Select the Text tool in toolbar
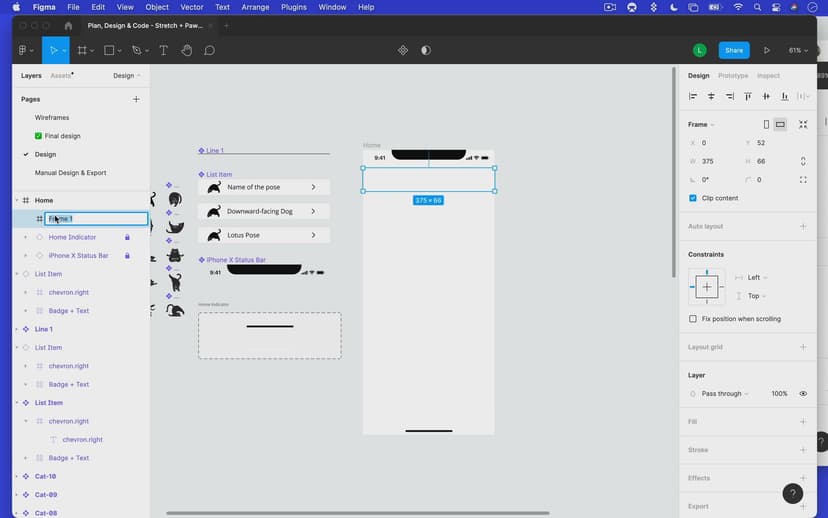 pos(164,50)
